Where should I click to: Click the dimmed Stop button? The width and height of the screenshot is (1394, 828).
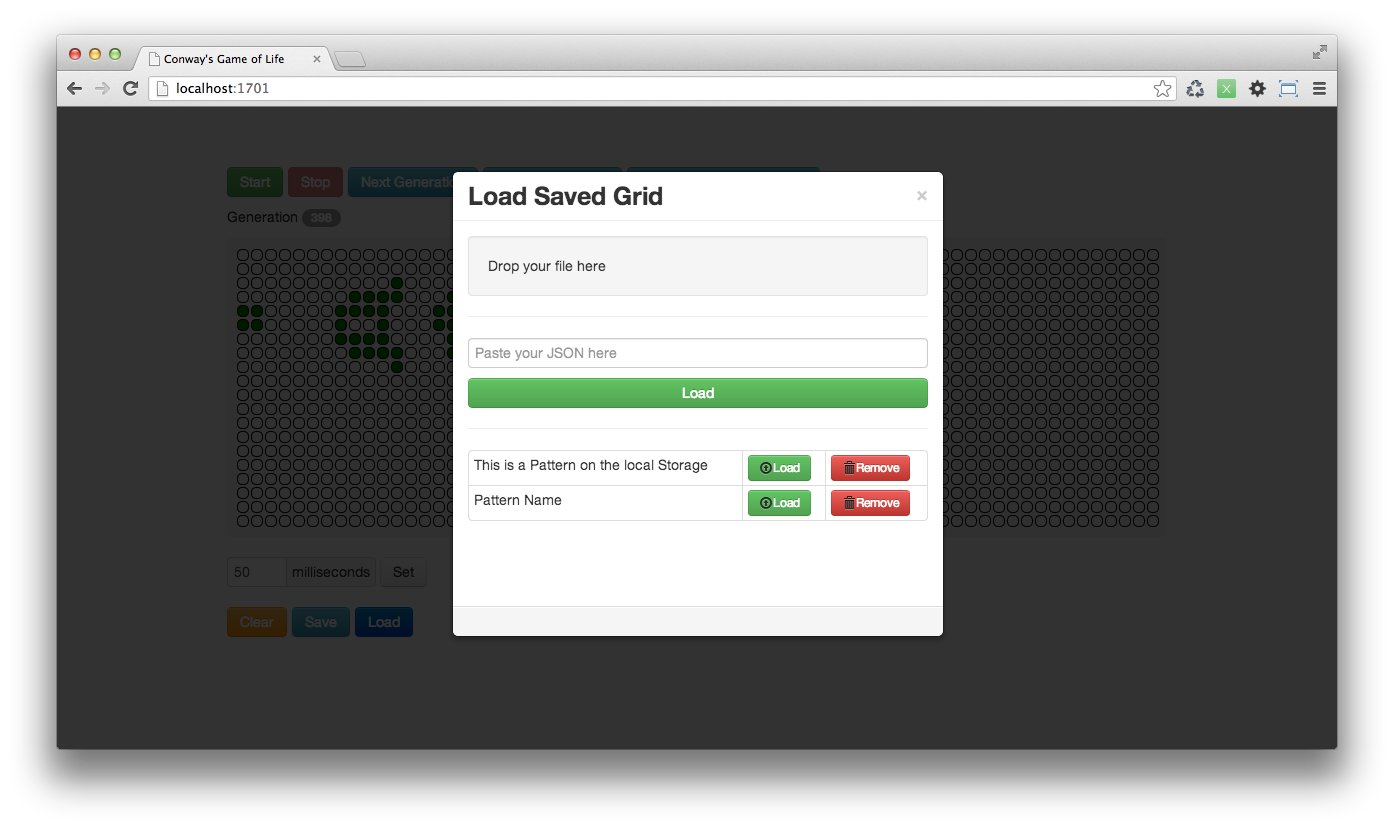pos(315,182)
